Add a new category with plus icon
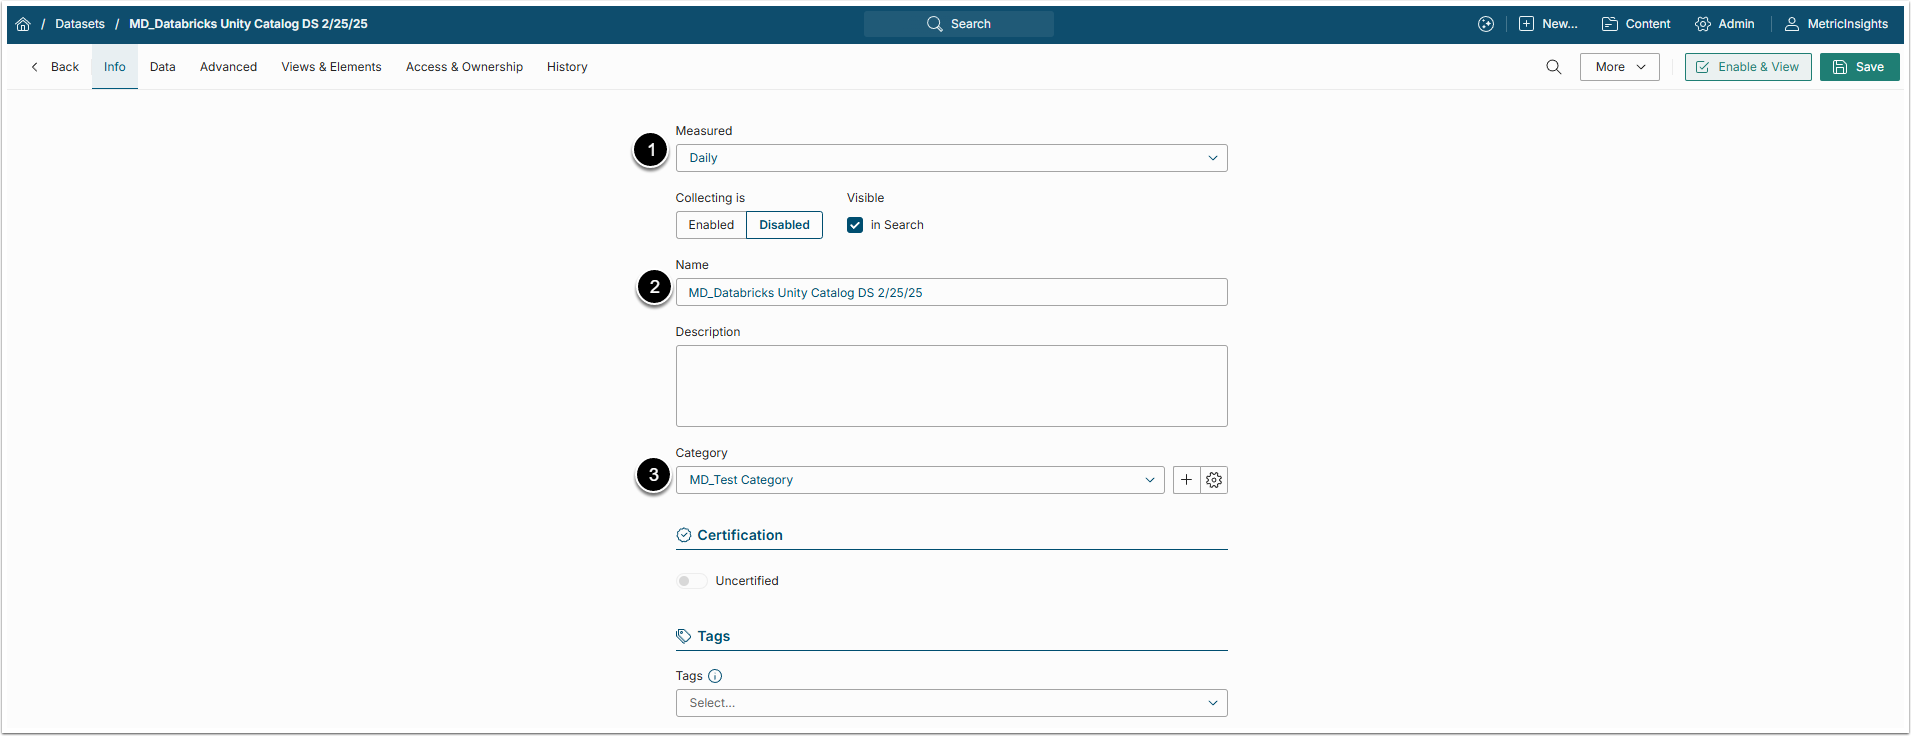1911x736 pixels. (x=1186, y=480)
